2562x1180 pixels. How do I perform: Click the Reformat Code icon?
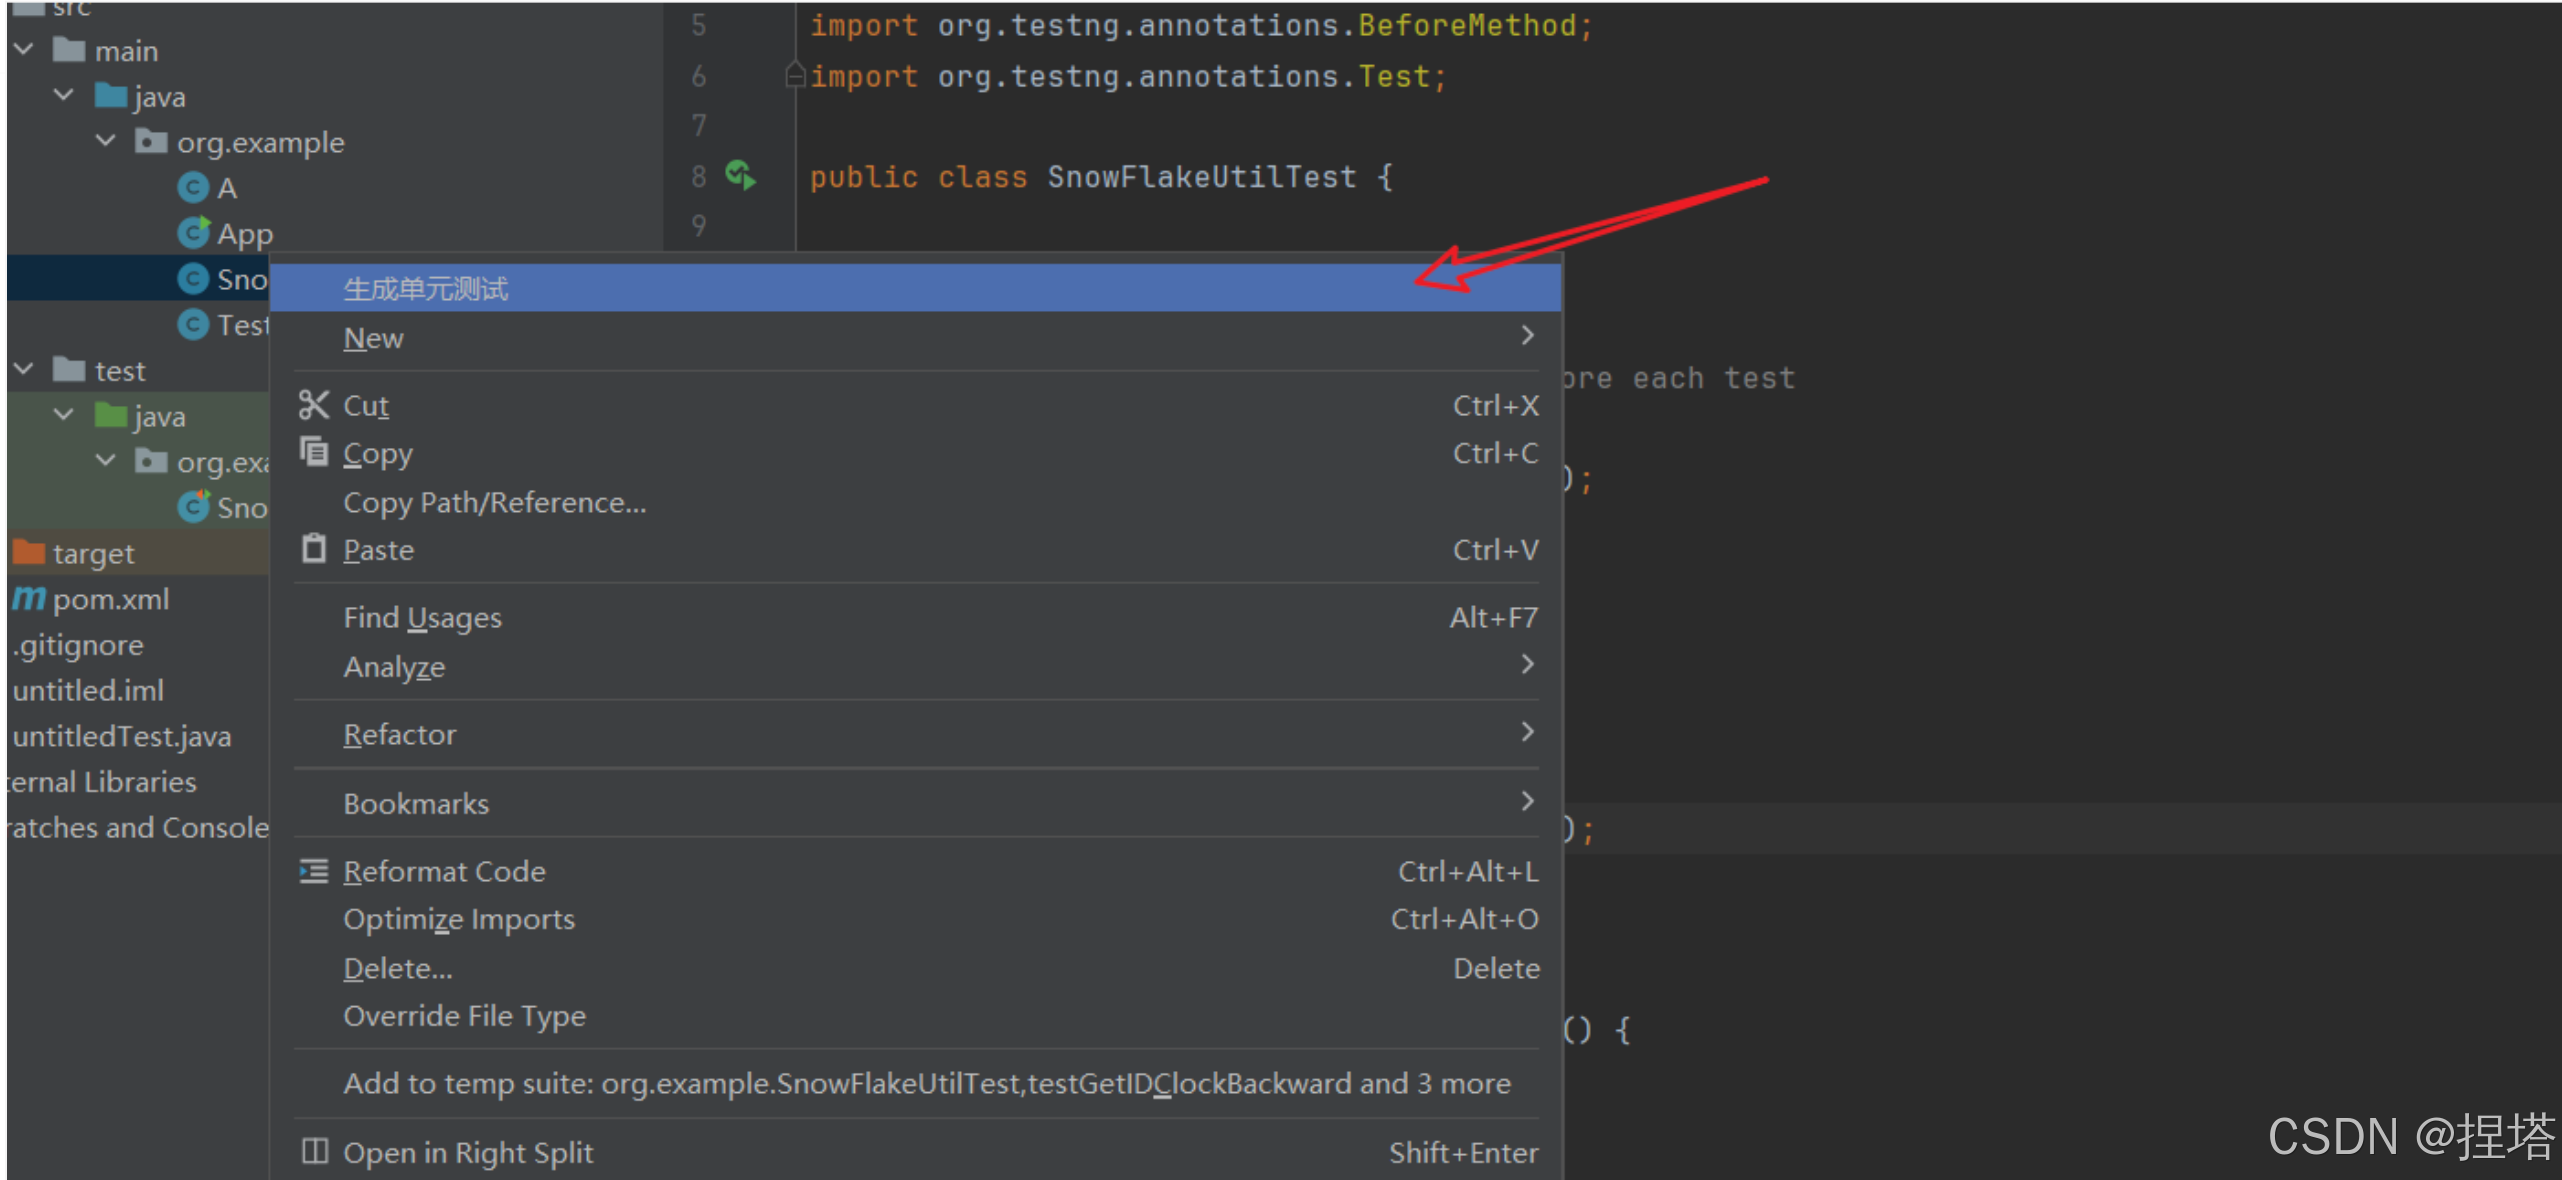[x=313, y=871]
